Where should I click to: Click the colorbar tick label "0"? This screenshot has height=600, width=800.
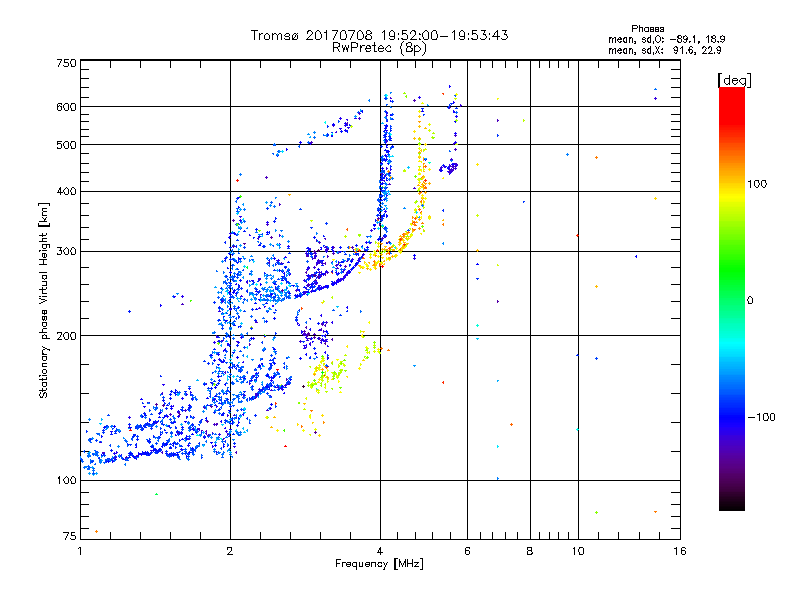pos(750,301)
